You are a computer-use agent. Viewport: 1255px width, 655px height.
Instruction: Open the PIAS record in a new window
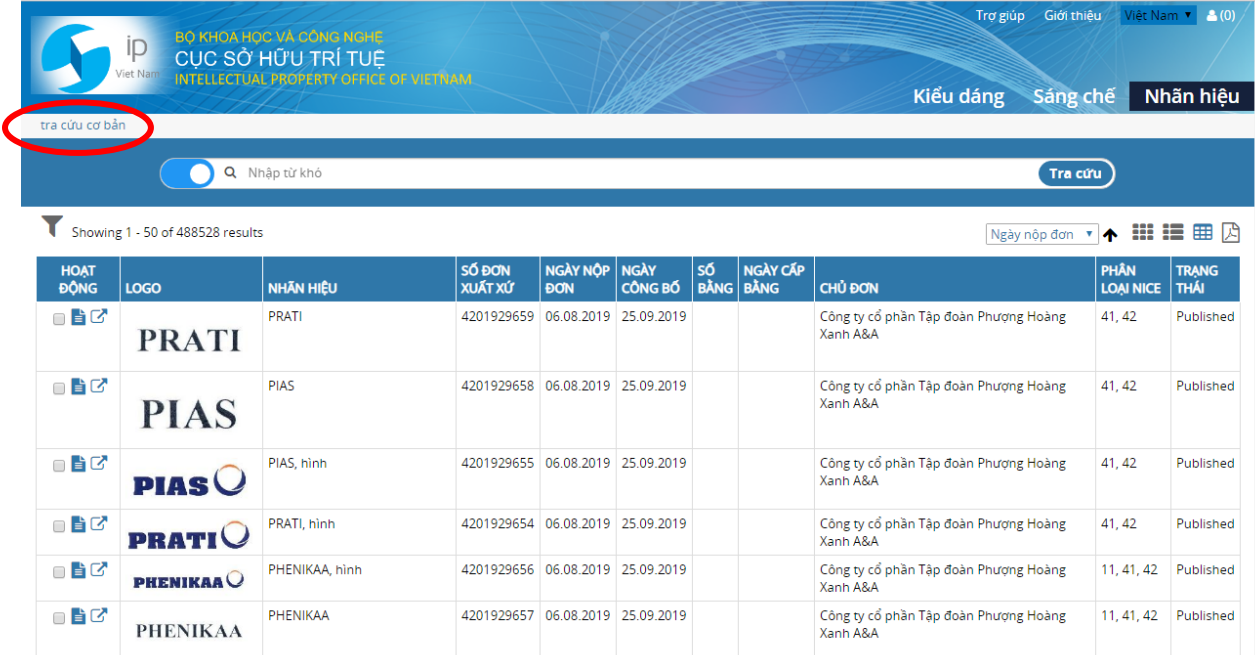[99, 386]
